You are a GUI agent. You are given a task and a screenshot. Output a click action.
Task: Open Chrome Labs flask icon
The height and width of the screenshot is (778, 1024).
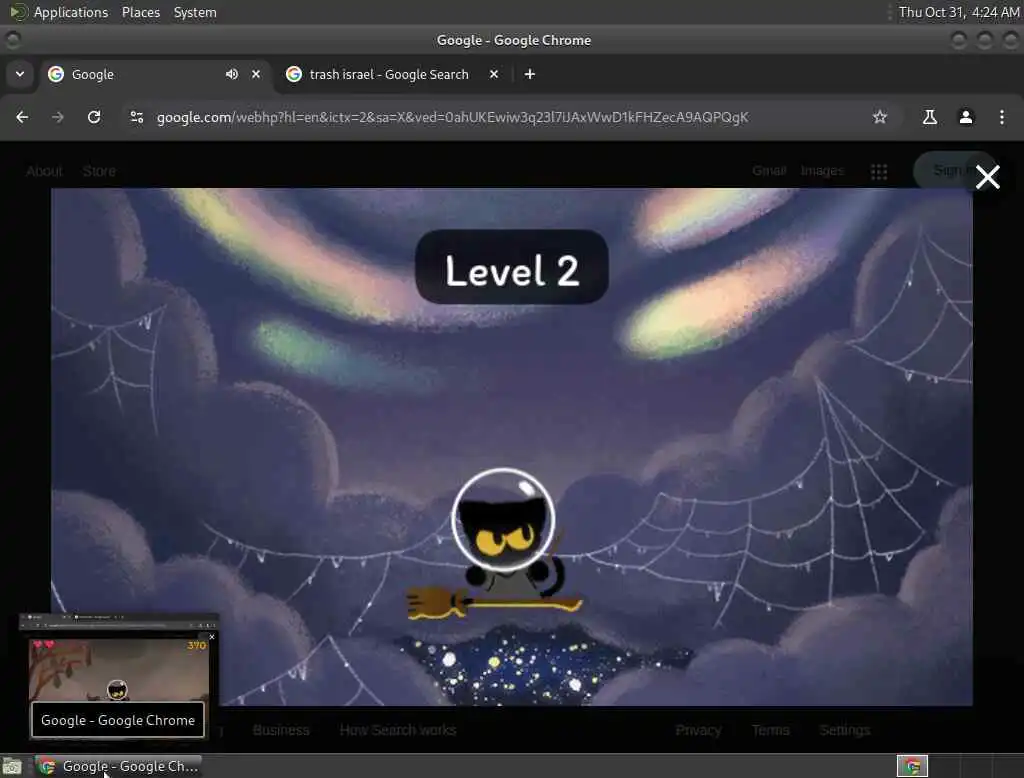[x=929, y=117]
